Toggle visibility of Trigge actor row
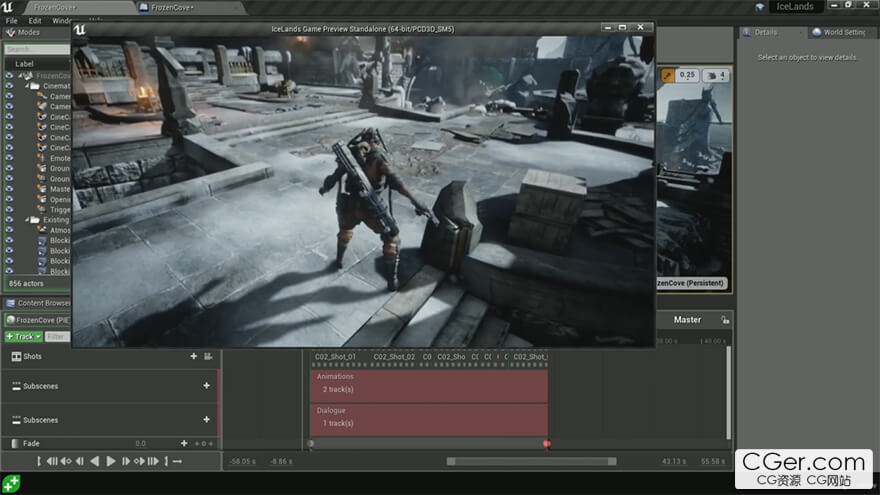Screen dimensions: 880x495 (10, 209)
